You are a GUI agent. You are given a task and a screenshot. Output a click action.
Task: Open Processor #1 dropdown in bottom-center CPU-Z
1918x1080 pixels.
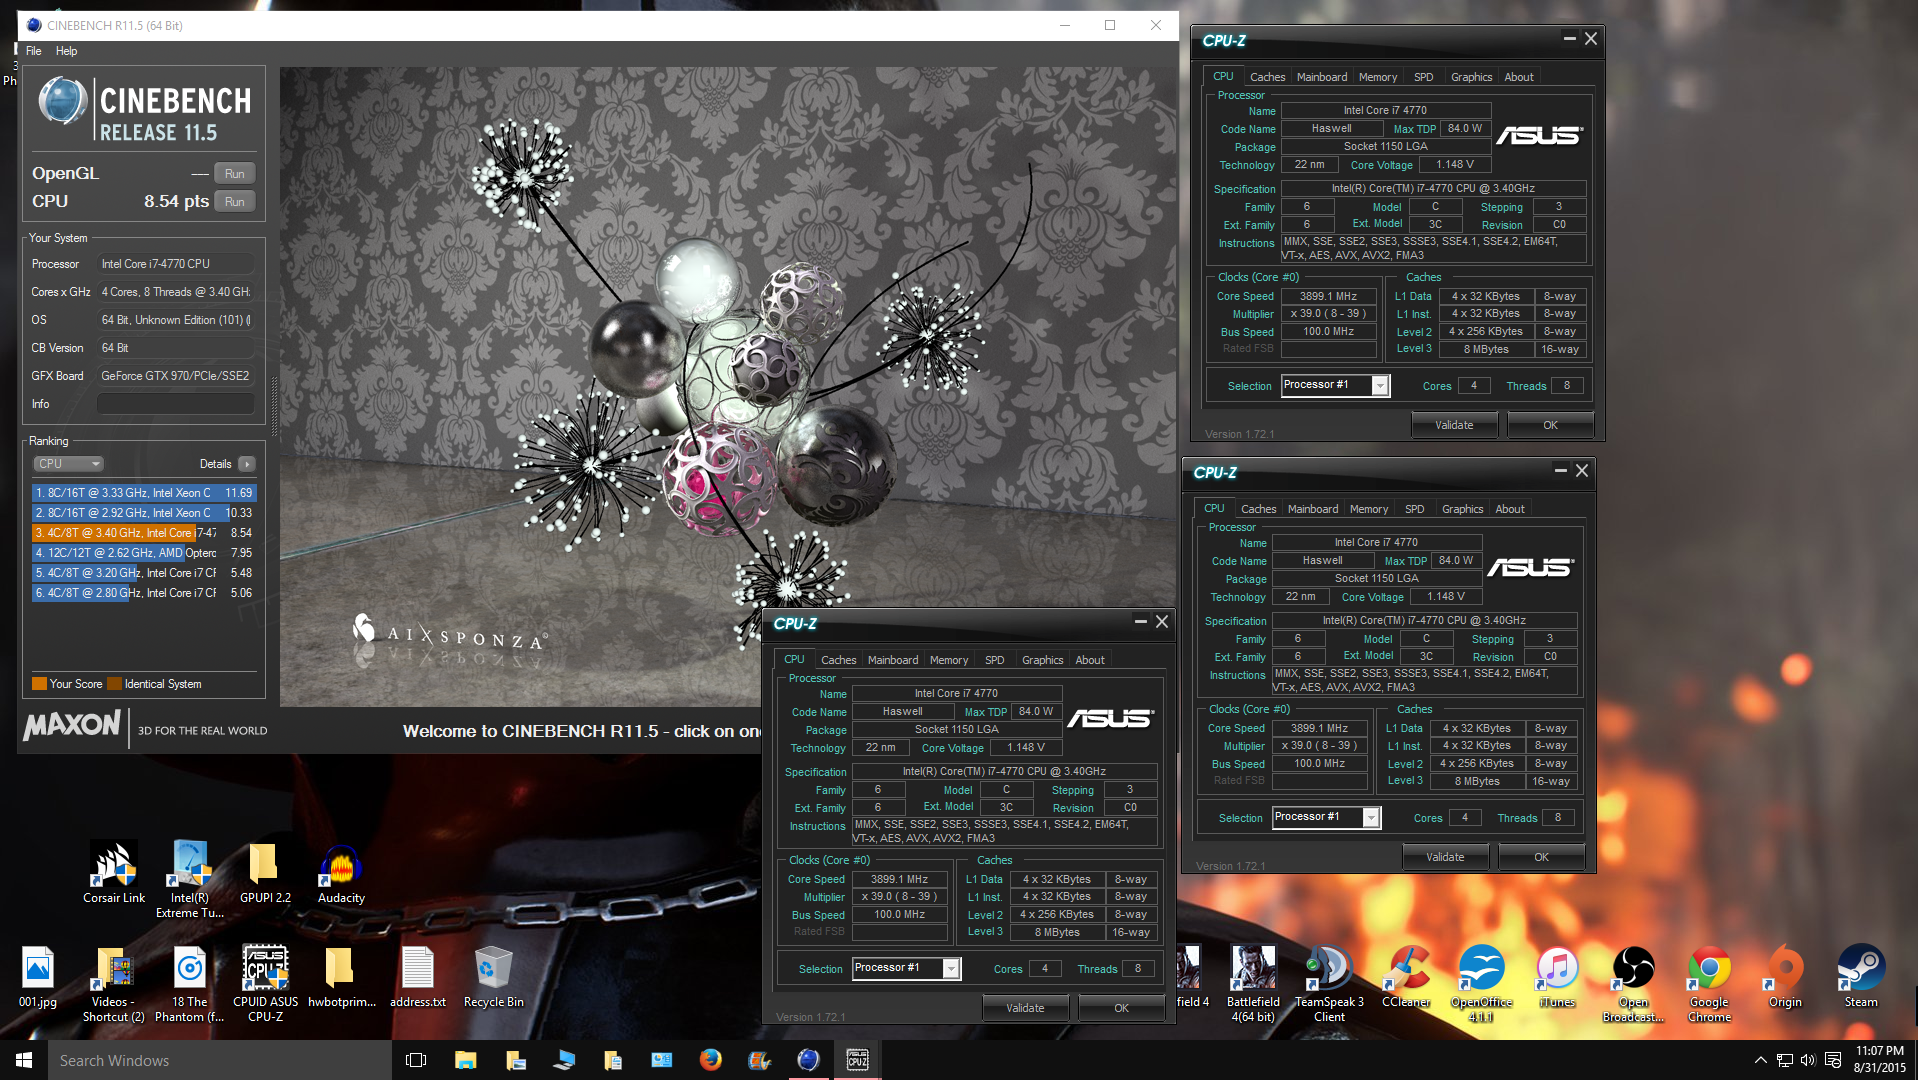pyautogui.click(x=906, y=969)
